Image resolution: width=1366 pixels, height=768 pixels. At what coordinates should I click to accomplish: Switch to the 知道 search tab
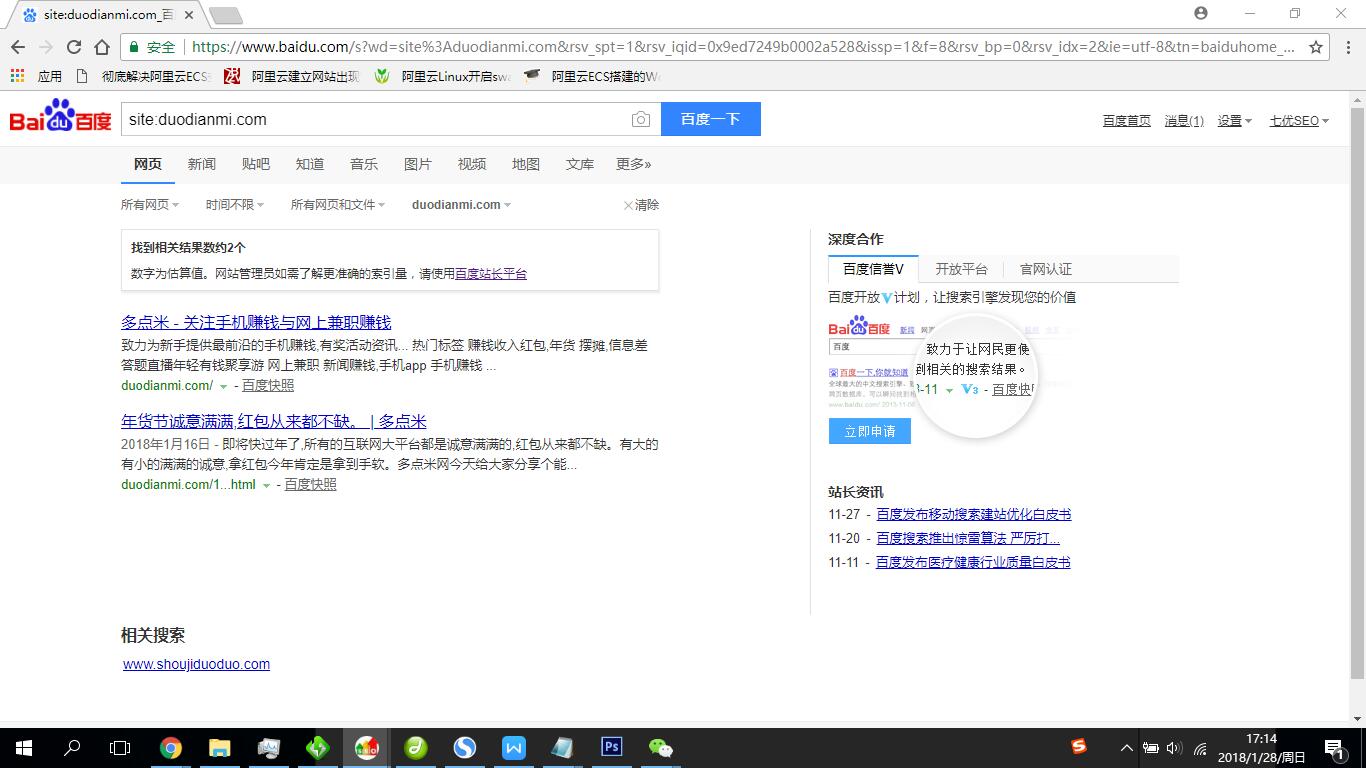click(x=310, y=164)
